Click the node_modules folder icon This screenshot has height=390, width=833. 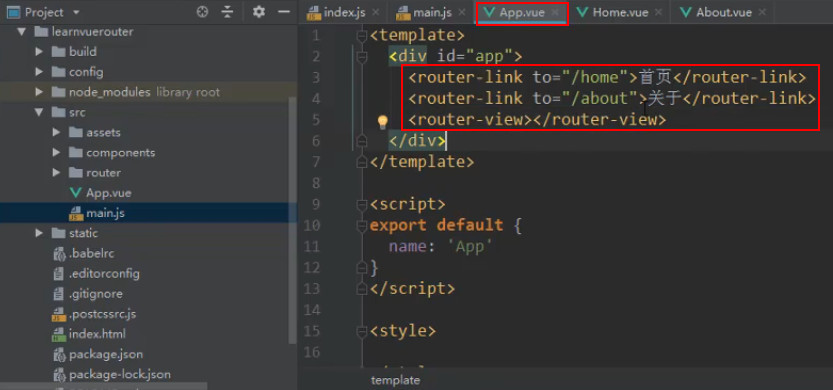click(x=58, y=92)
